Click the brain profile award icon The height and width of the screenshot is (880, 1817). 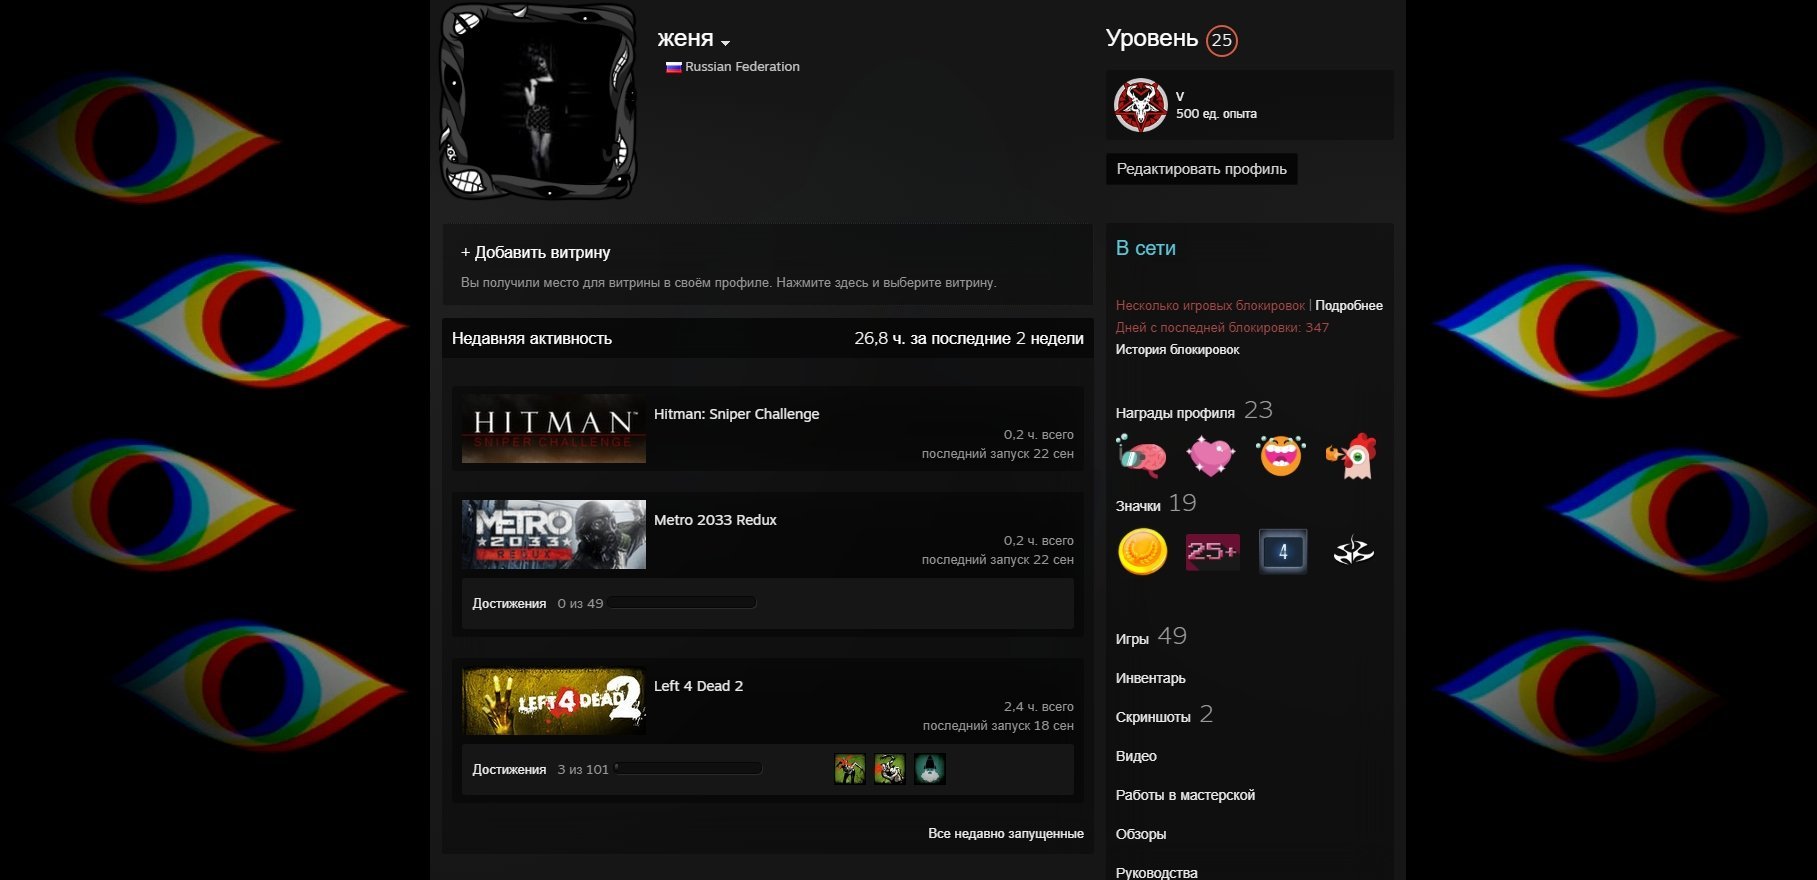(1142, 456)
